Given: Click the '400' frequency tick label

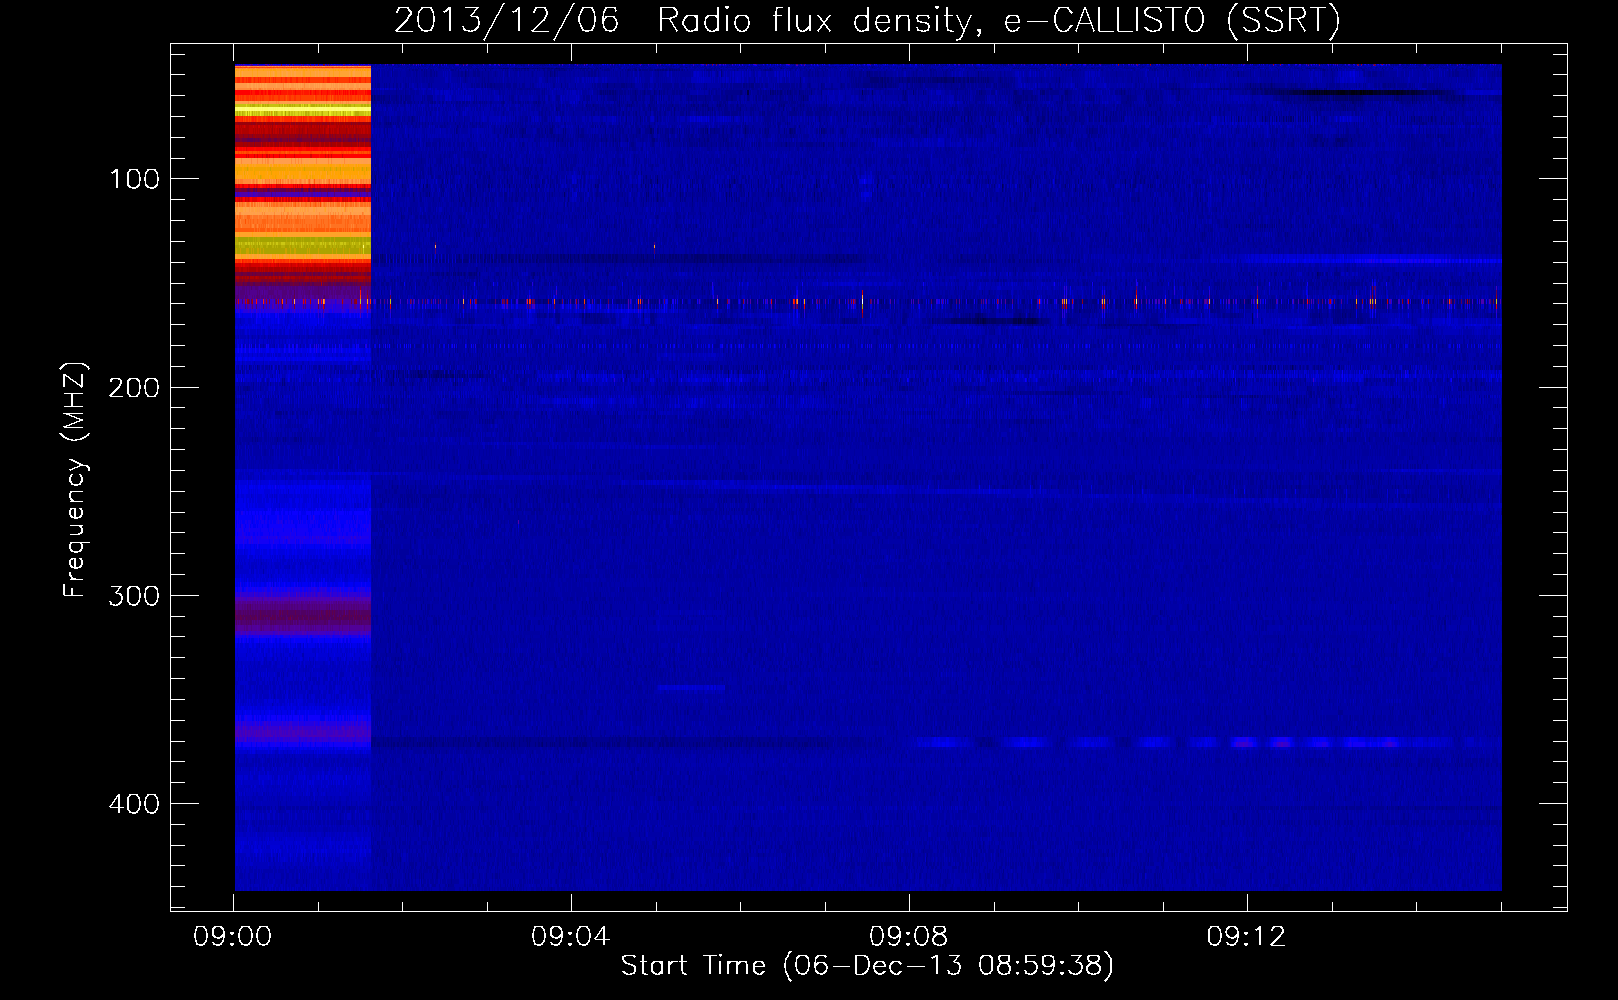Looking at the screenshot, I should point(134,804).
